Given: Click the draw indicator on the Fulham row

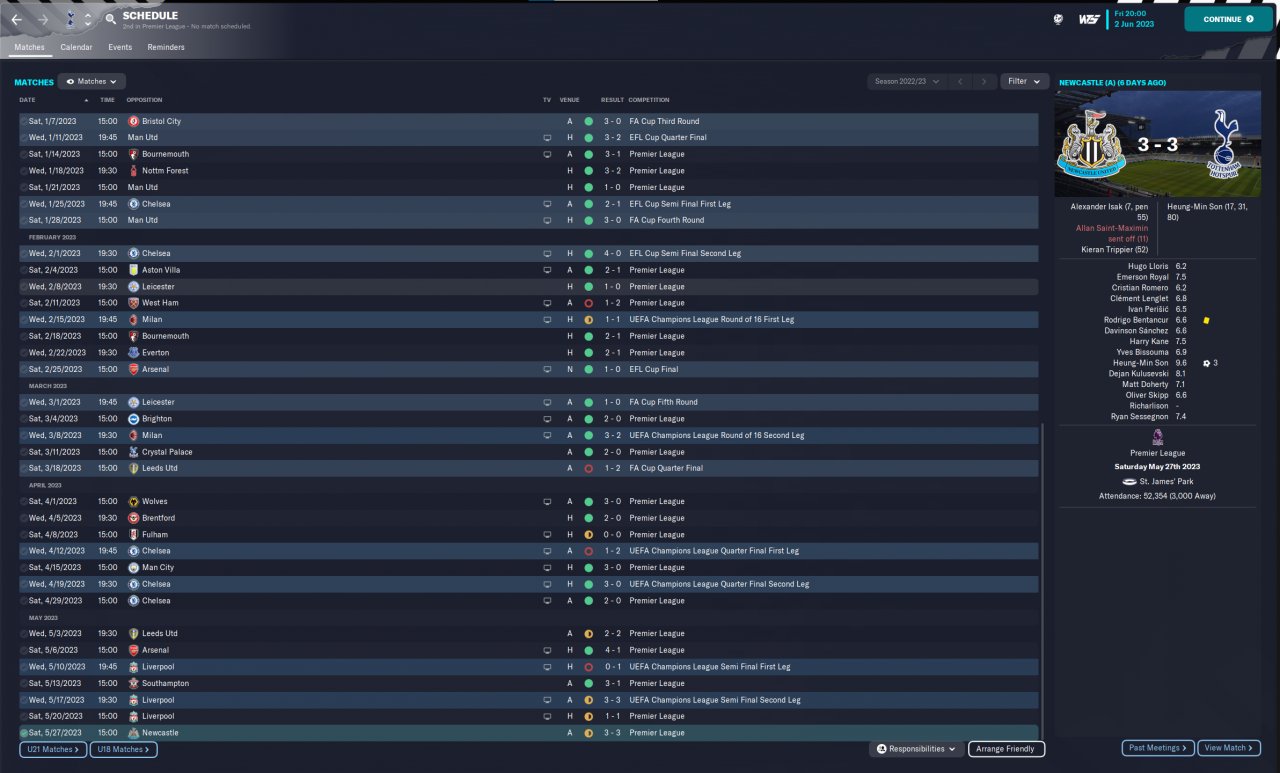Looking at the screenshot, I should (588, 535).
